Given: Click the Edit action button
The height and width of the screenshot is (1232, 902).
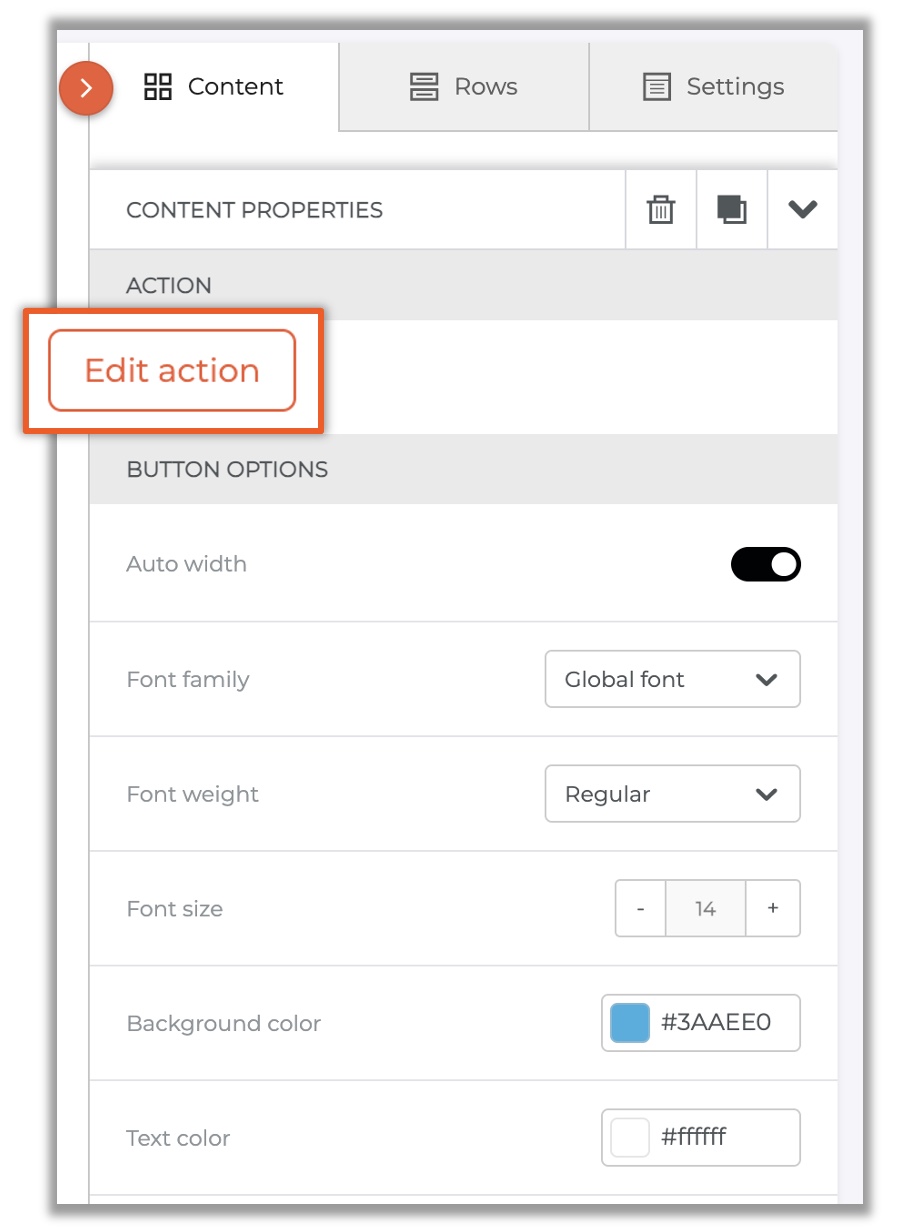Looking at the screenshot, I should pyautogui.click(x=172, y=370).
